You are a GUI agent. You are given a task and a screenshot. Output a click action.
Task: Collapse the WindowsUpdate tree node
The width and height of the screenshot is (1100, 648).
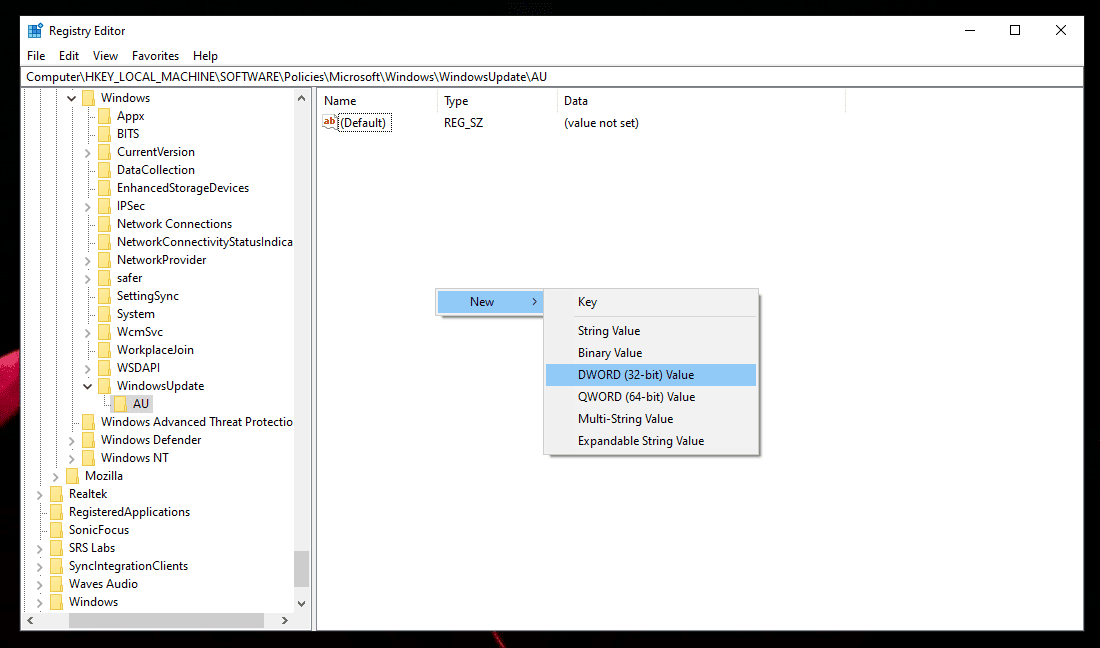click(88, 386)
